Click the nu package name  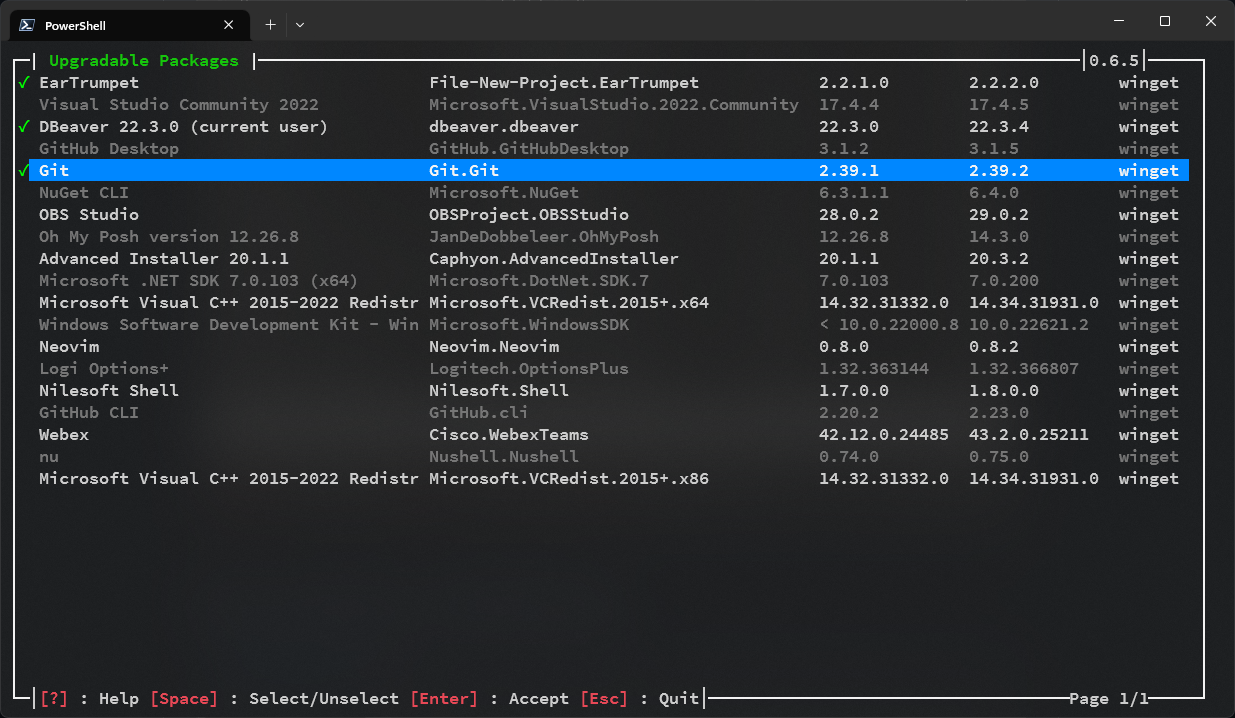click(x=49, y=457)
